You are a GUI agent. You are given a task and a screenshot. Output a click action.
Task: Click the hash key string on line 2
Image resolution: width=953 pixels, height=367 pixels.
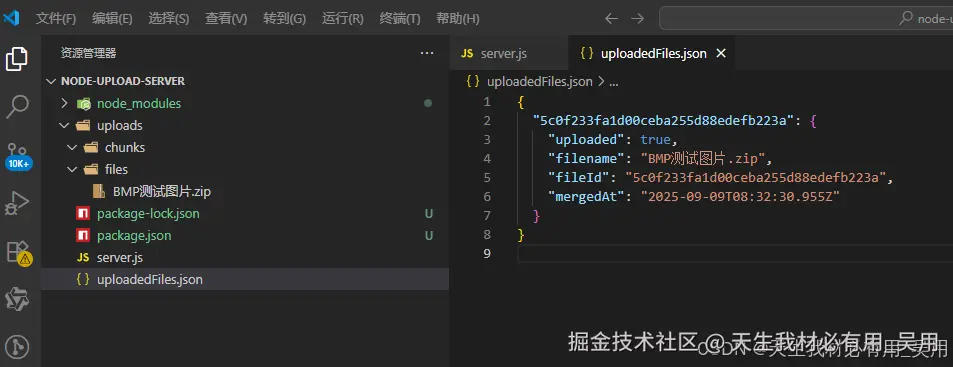coord(663,121)
